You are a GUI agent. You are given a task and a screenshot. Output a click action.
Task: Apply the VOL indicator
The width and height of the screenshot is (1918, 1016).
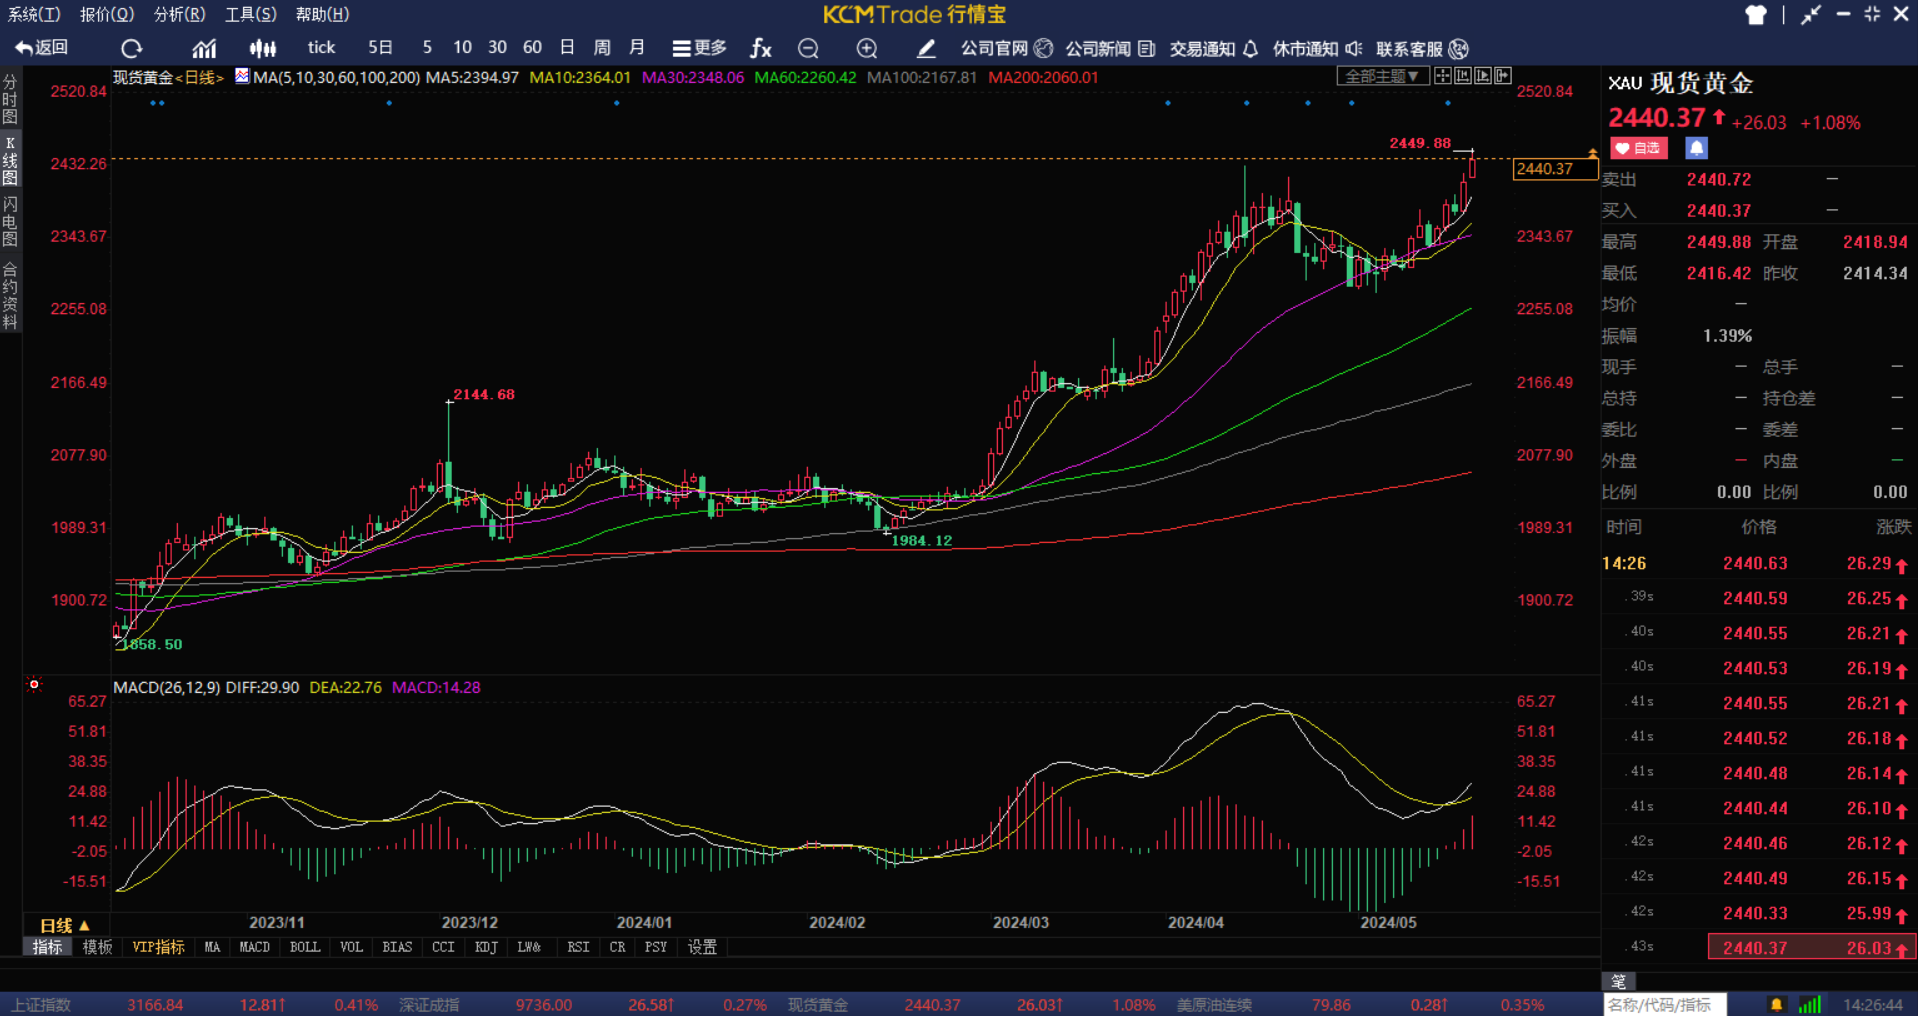(x=351, y=947)
